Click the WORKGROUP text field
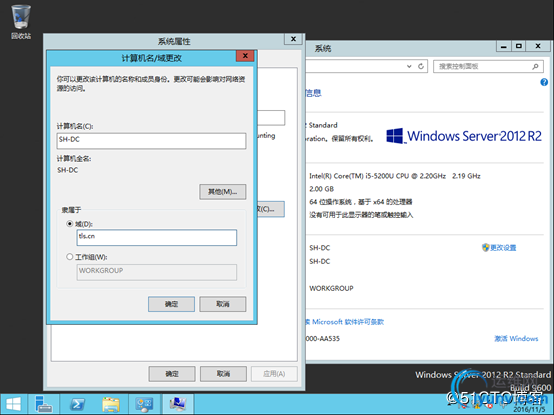This screenshot has height=415, width=554. (157, 272)
